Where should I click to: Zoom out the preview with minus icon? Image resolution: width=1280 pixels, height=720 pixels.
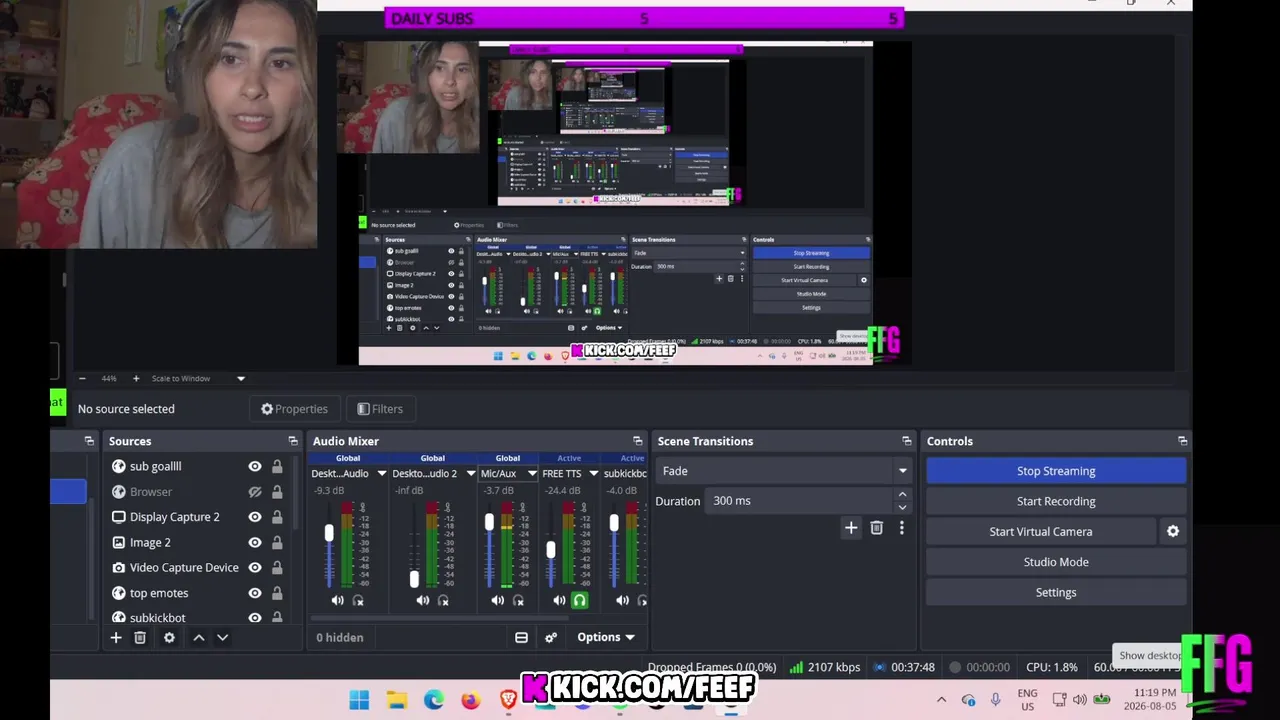pyautogui.click(x=82, y=379)
